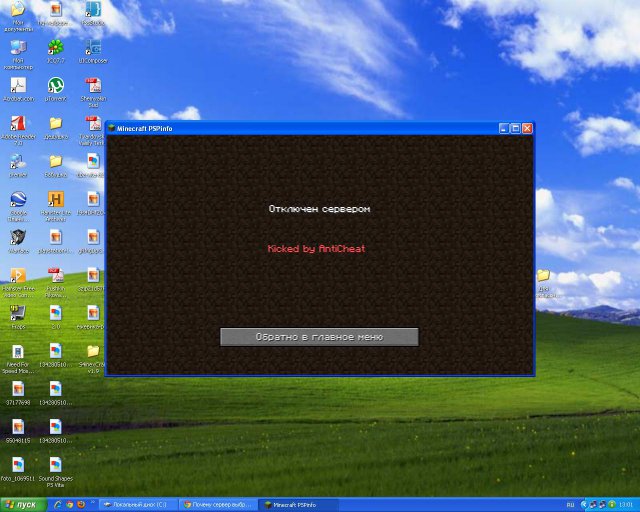640x512 pixels.
Task: Switch to Локальный диск (C:) taskbar window
Action: pos(138,504)
